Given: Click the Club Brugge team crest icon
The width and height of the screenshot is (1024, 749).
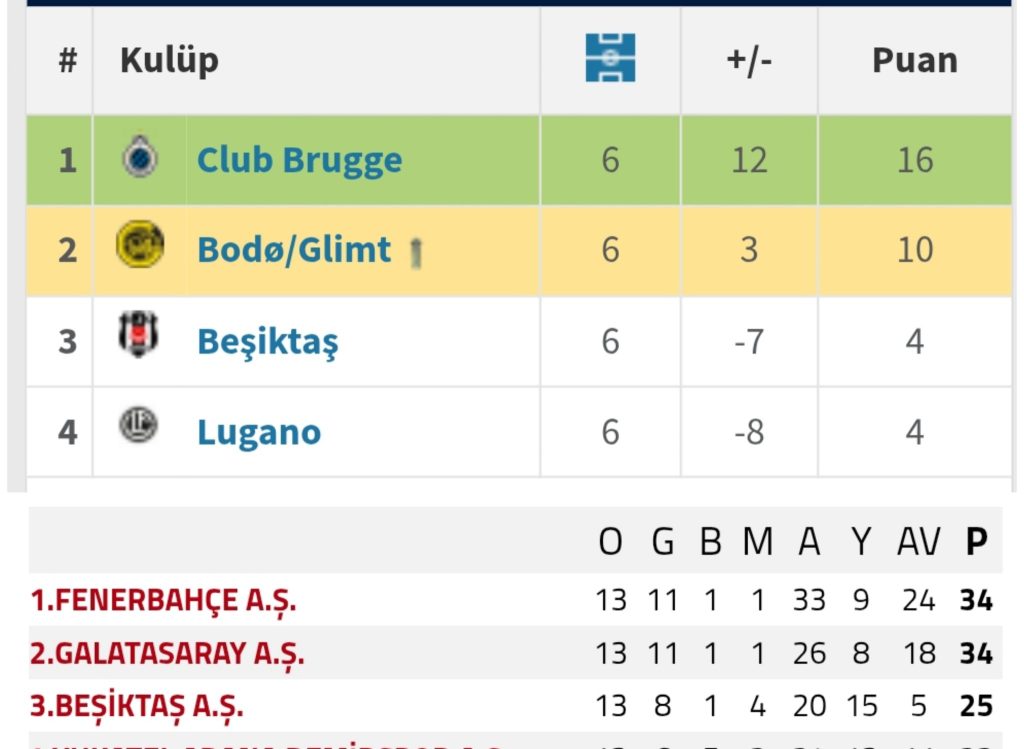Looking at the screenshot, I should (139, 158).
